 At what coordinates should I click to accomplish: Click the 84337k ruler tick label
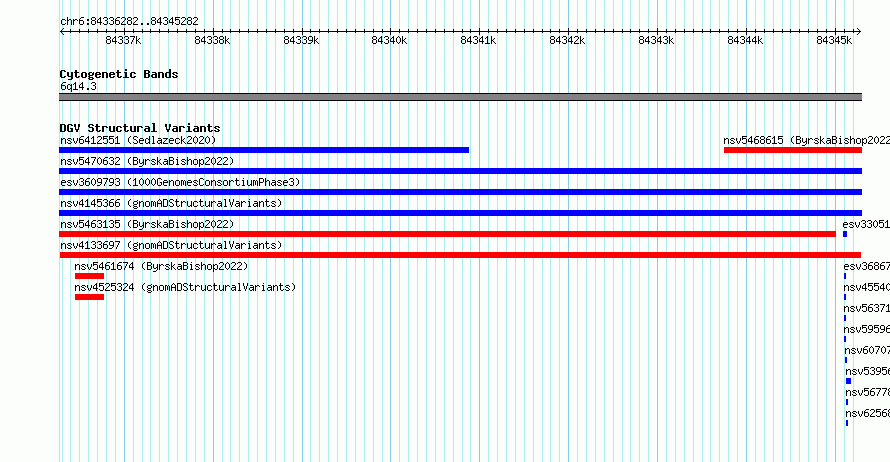(x=123, y=40)
